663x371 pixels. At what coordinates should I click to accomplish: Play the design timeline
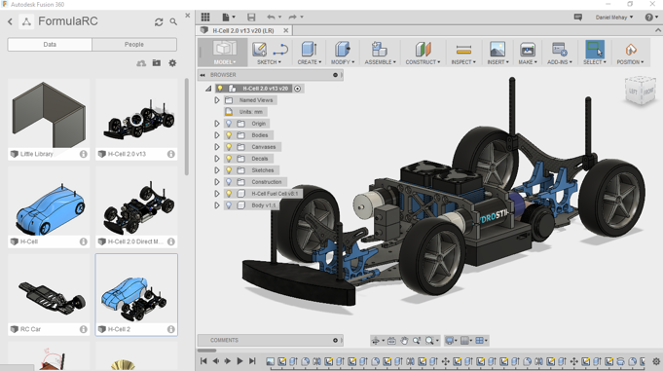[240, 361]
